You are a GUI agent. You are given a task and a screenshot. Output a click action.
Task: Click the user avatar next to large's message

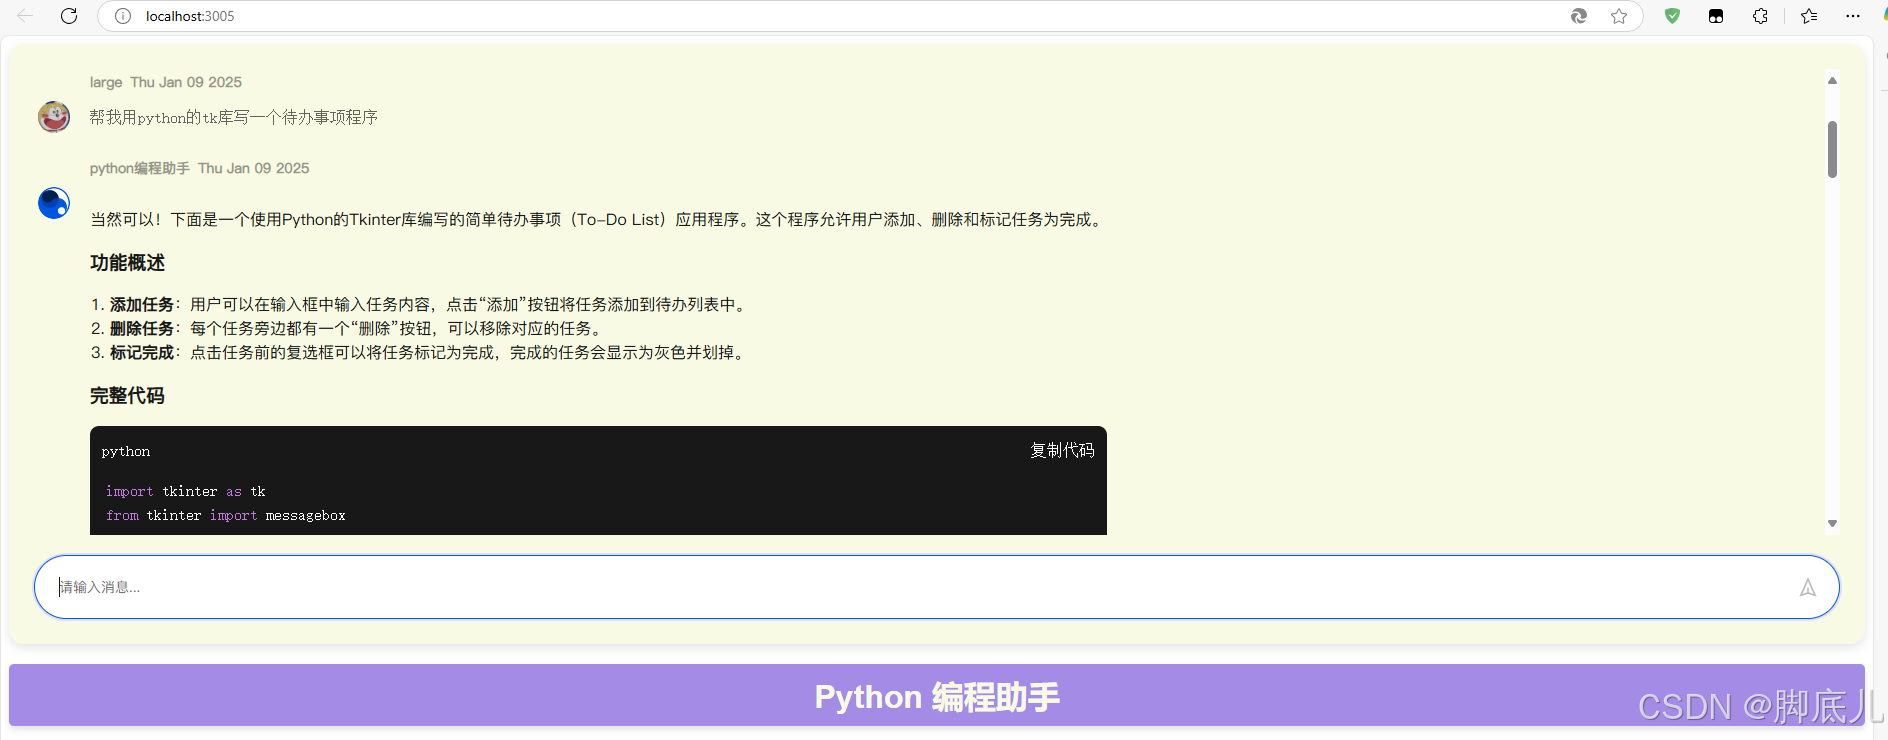pos(54,117)
